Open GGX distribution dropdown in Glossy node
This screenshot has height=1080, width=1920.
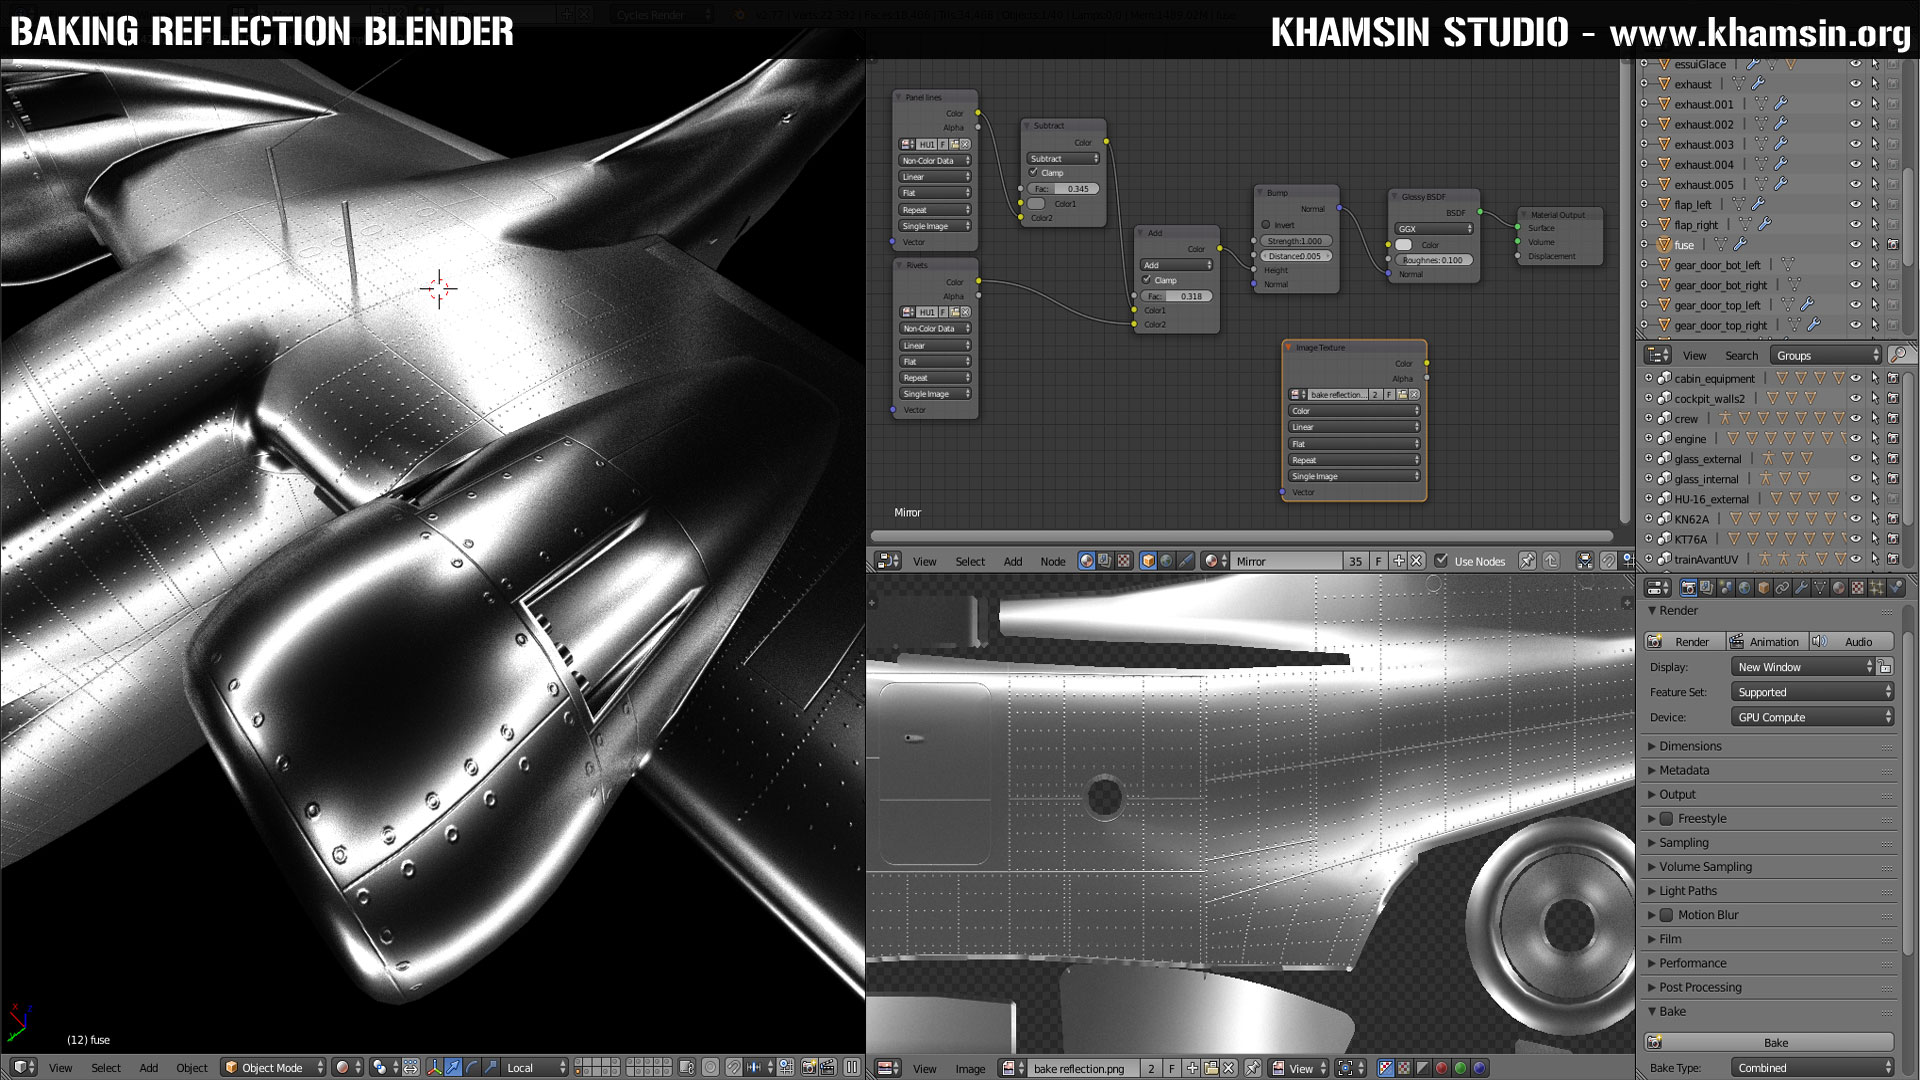[1434, 229]
